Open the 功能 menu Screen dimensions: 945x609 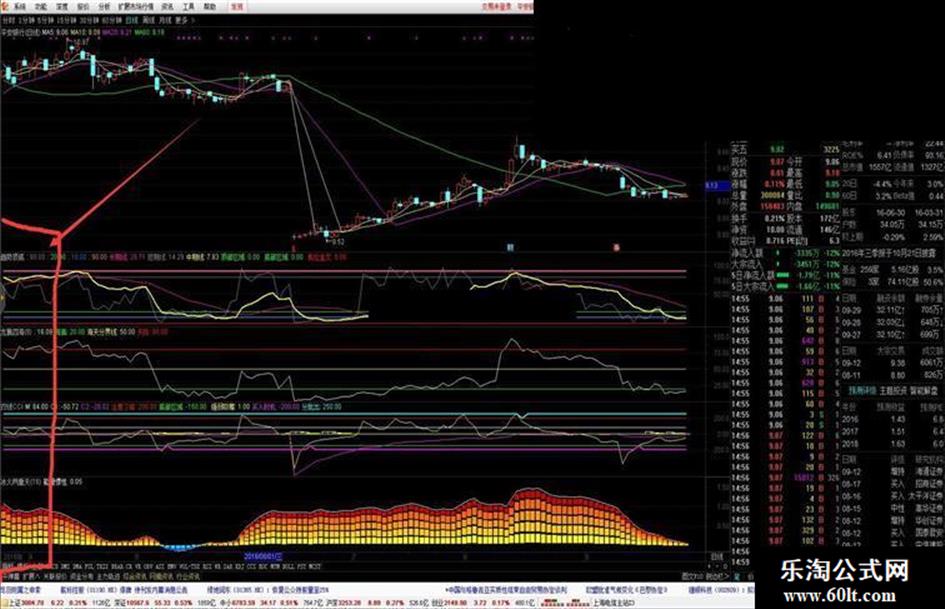[x=41, y=7]
